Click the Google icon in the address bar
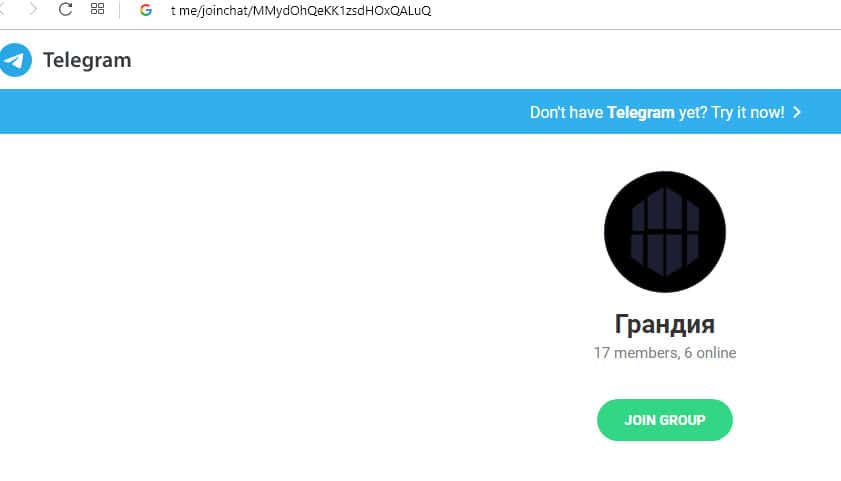The width and height of the screenshot is (841, 481). tap(145, 10)
